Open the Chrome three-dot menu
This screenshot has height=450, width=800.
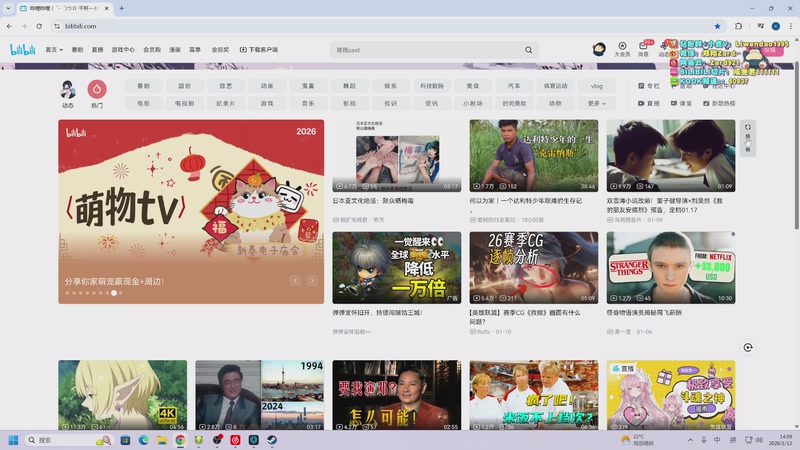coord(790,26)
